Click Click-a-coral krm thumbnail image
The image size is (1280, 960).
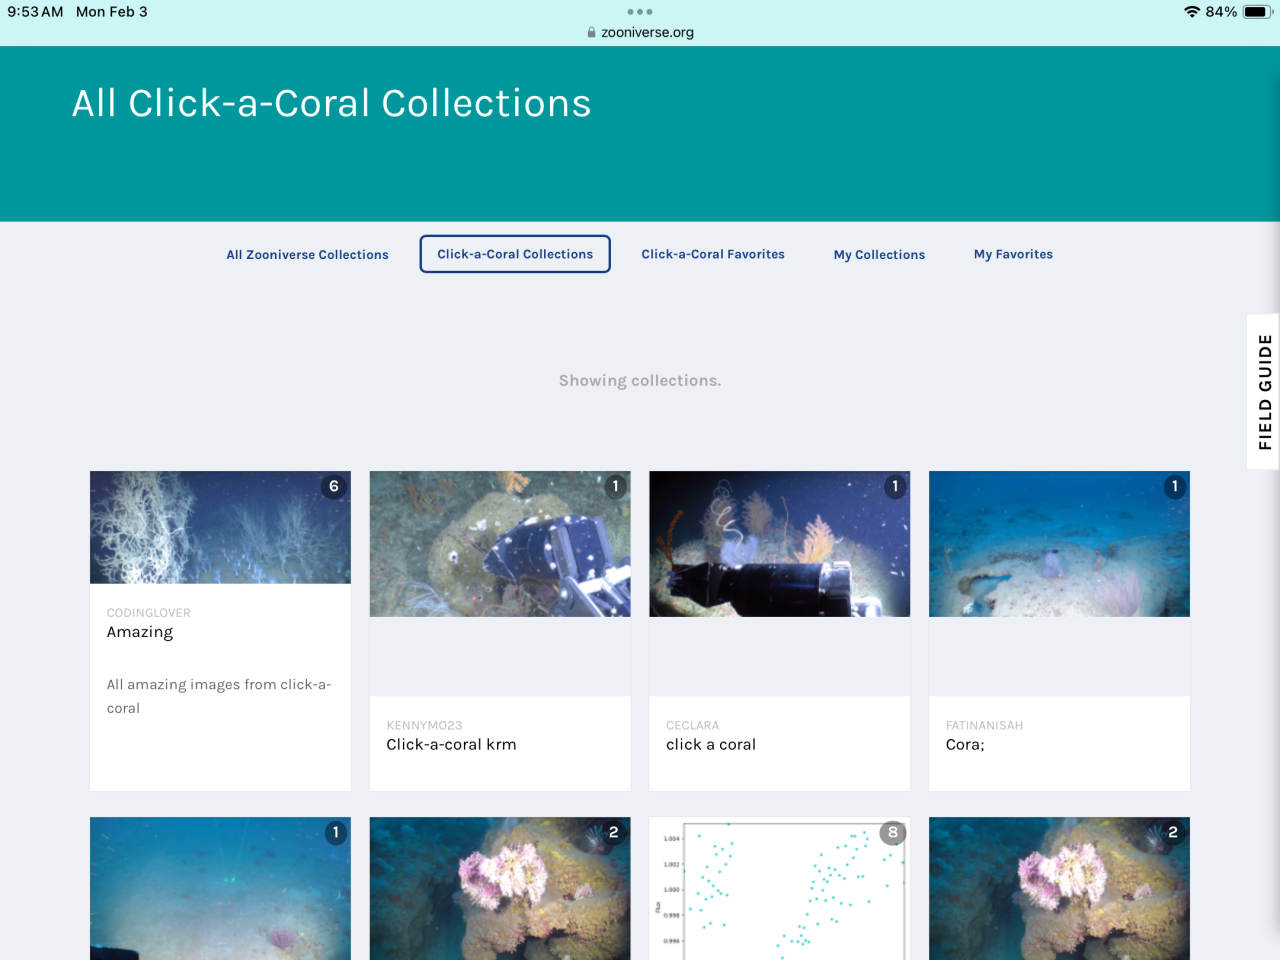(500, 544)
